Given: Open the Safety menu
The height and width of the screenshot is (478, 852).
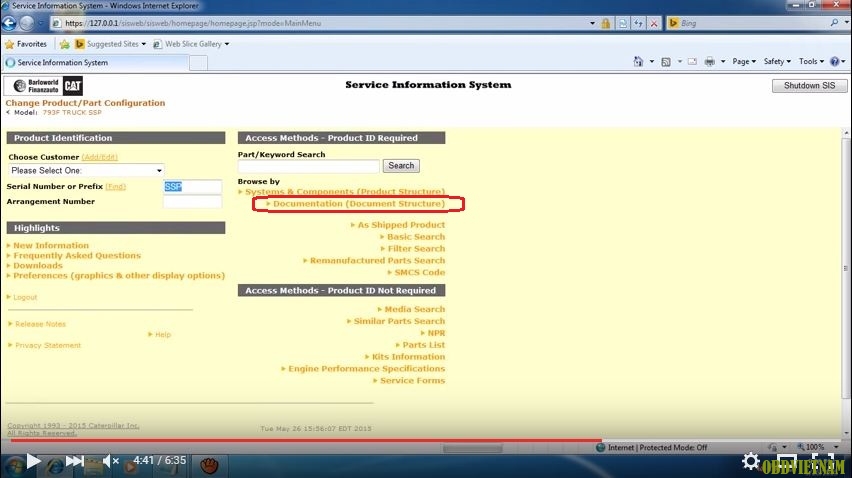Looking at the screenshot, I should (x=777, y=62).
